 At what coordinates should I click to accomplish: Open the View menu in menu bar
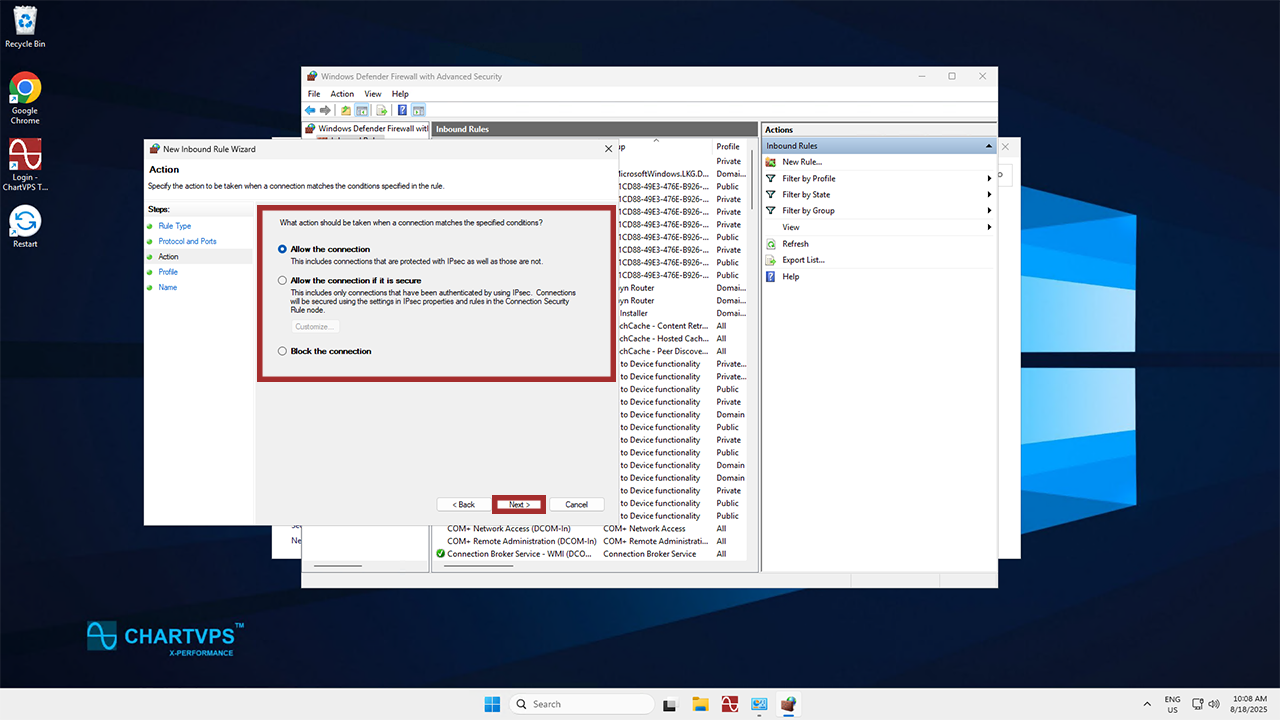pos(372,94)
